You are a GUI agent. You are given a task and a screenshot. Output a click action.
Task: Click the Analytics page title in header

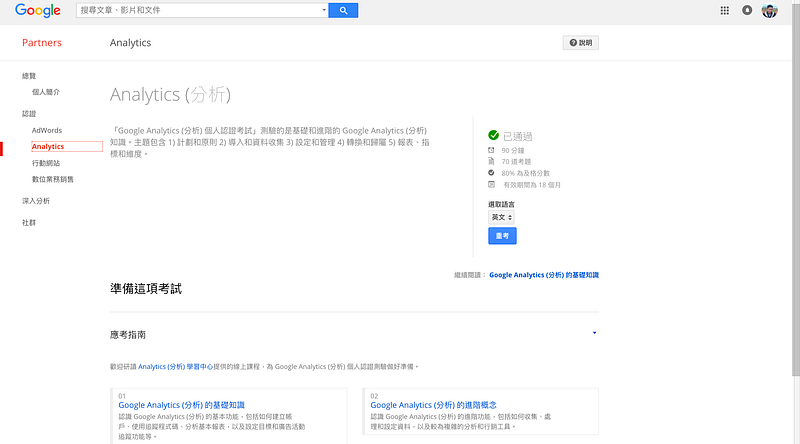point(131,43)
